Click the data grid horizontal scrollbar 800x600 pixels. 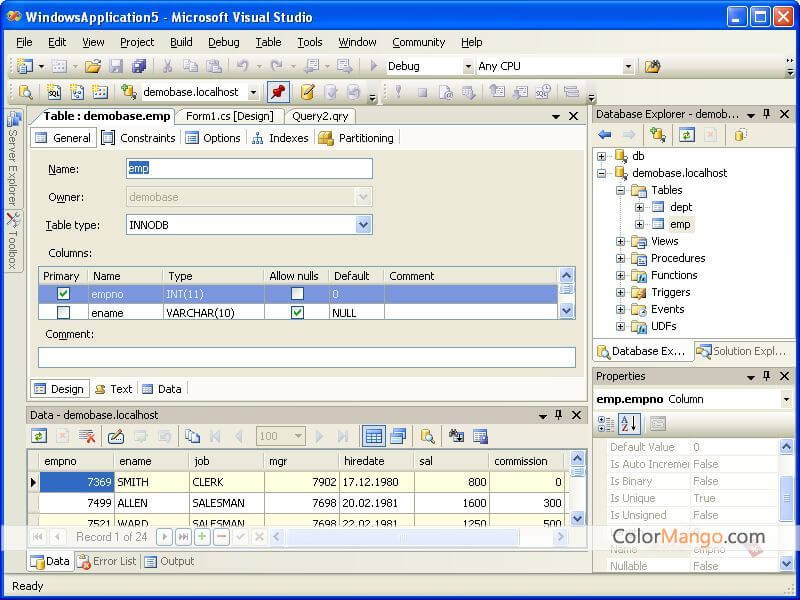click(x=403, y=536)
